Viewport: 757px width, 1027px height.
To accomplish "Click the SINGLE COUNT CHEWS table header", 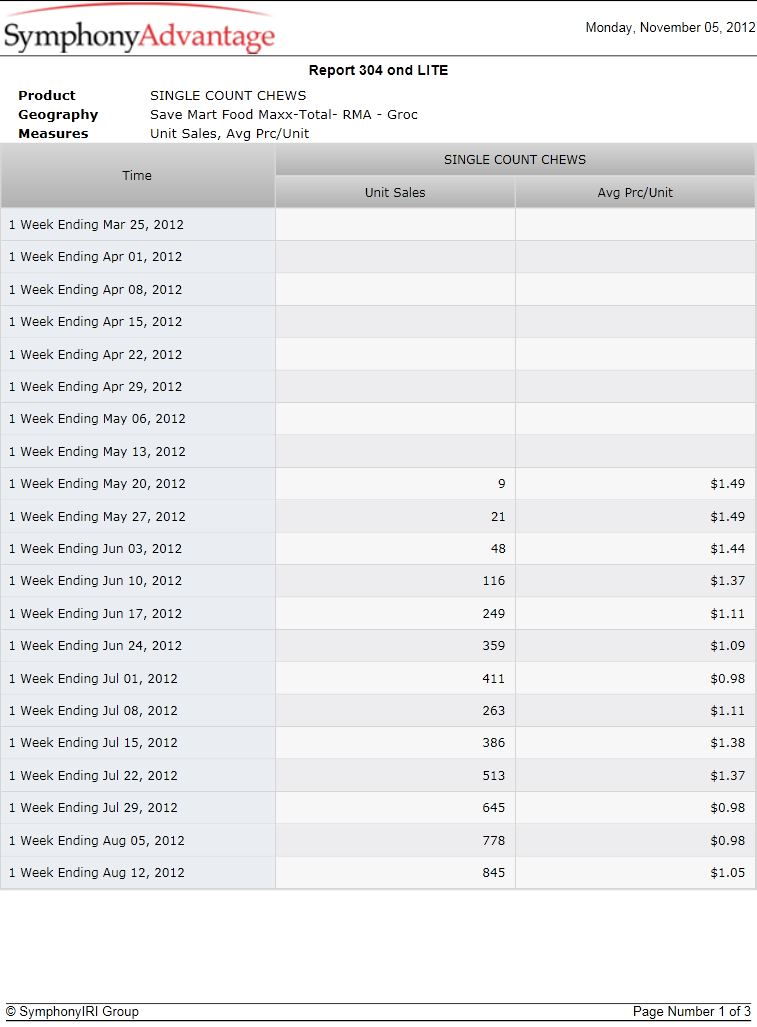I will coord(515,160).
